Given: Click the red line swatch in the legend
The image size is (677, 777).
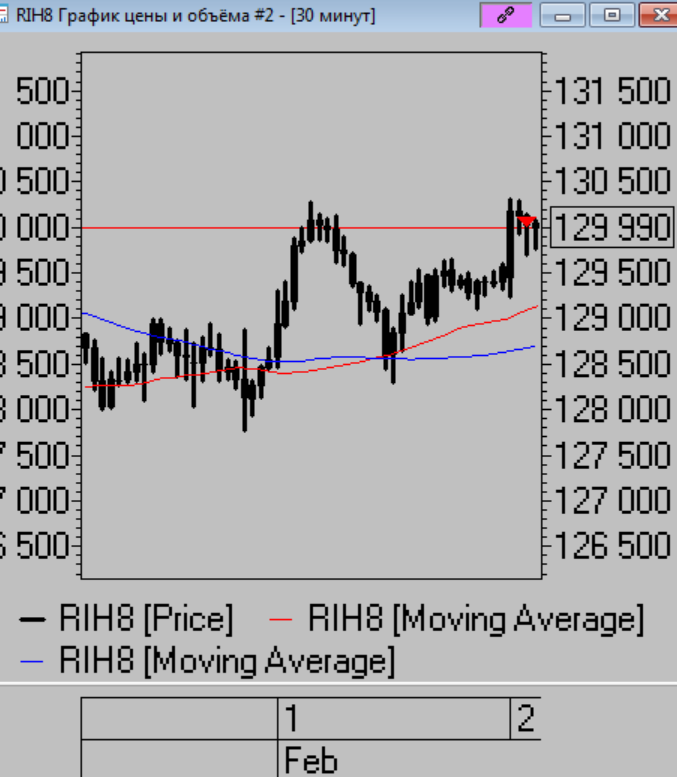Looking at the screenshot, I should pos(281,619).
